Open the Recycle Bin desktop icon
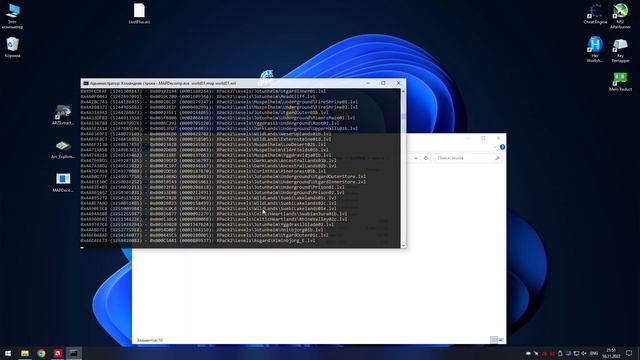640x360 pixels. [x=13, y=47]
